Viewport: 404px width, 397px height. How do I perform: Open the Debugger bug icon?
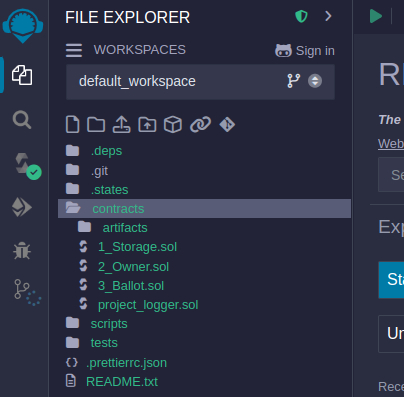(22, 250)
